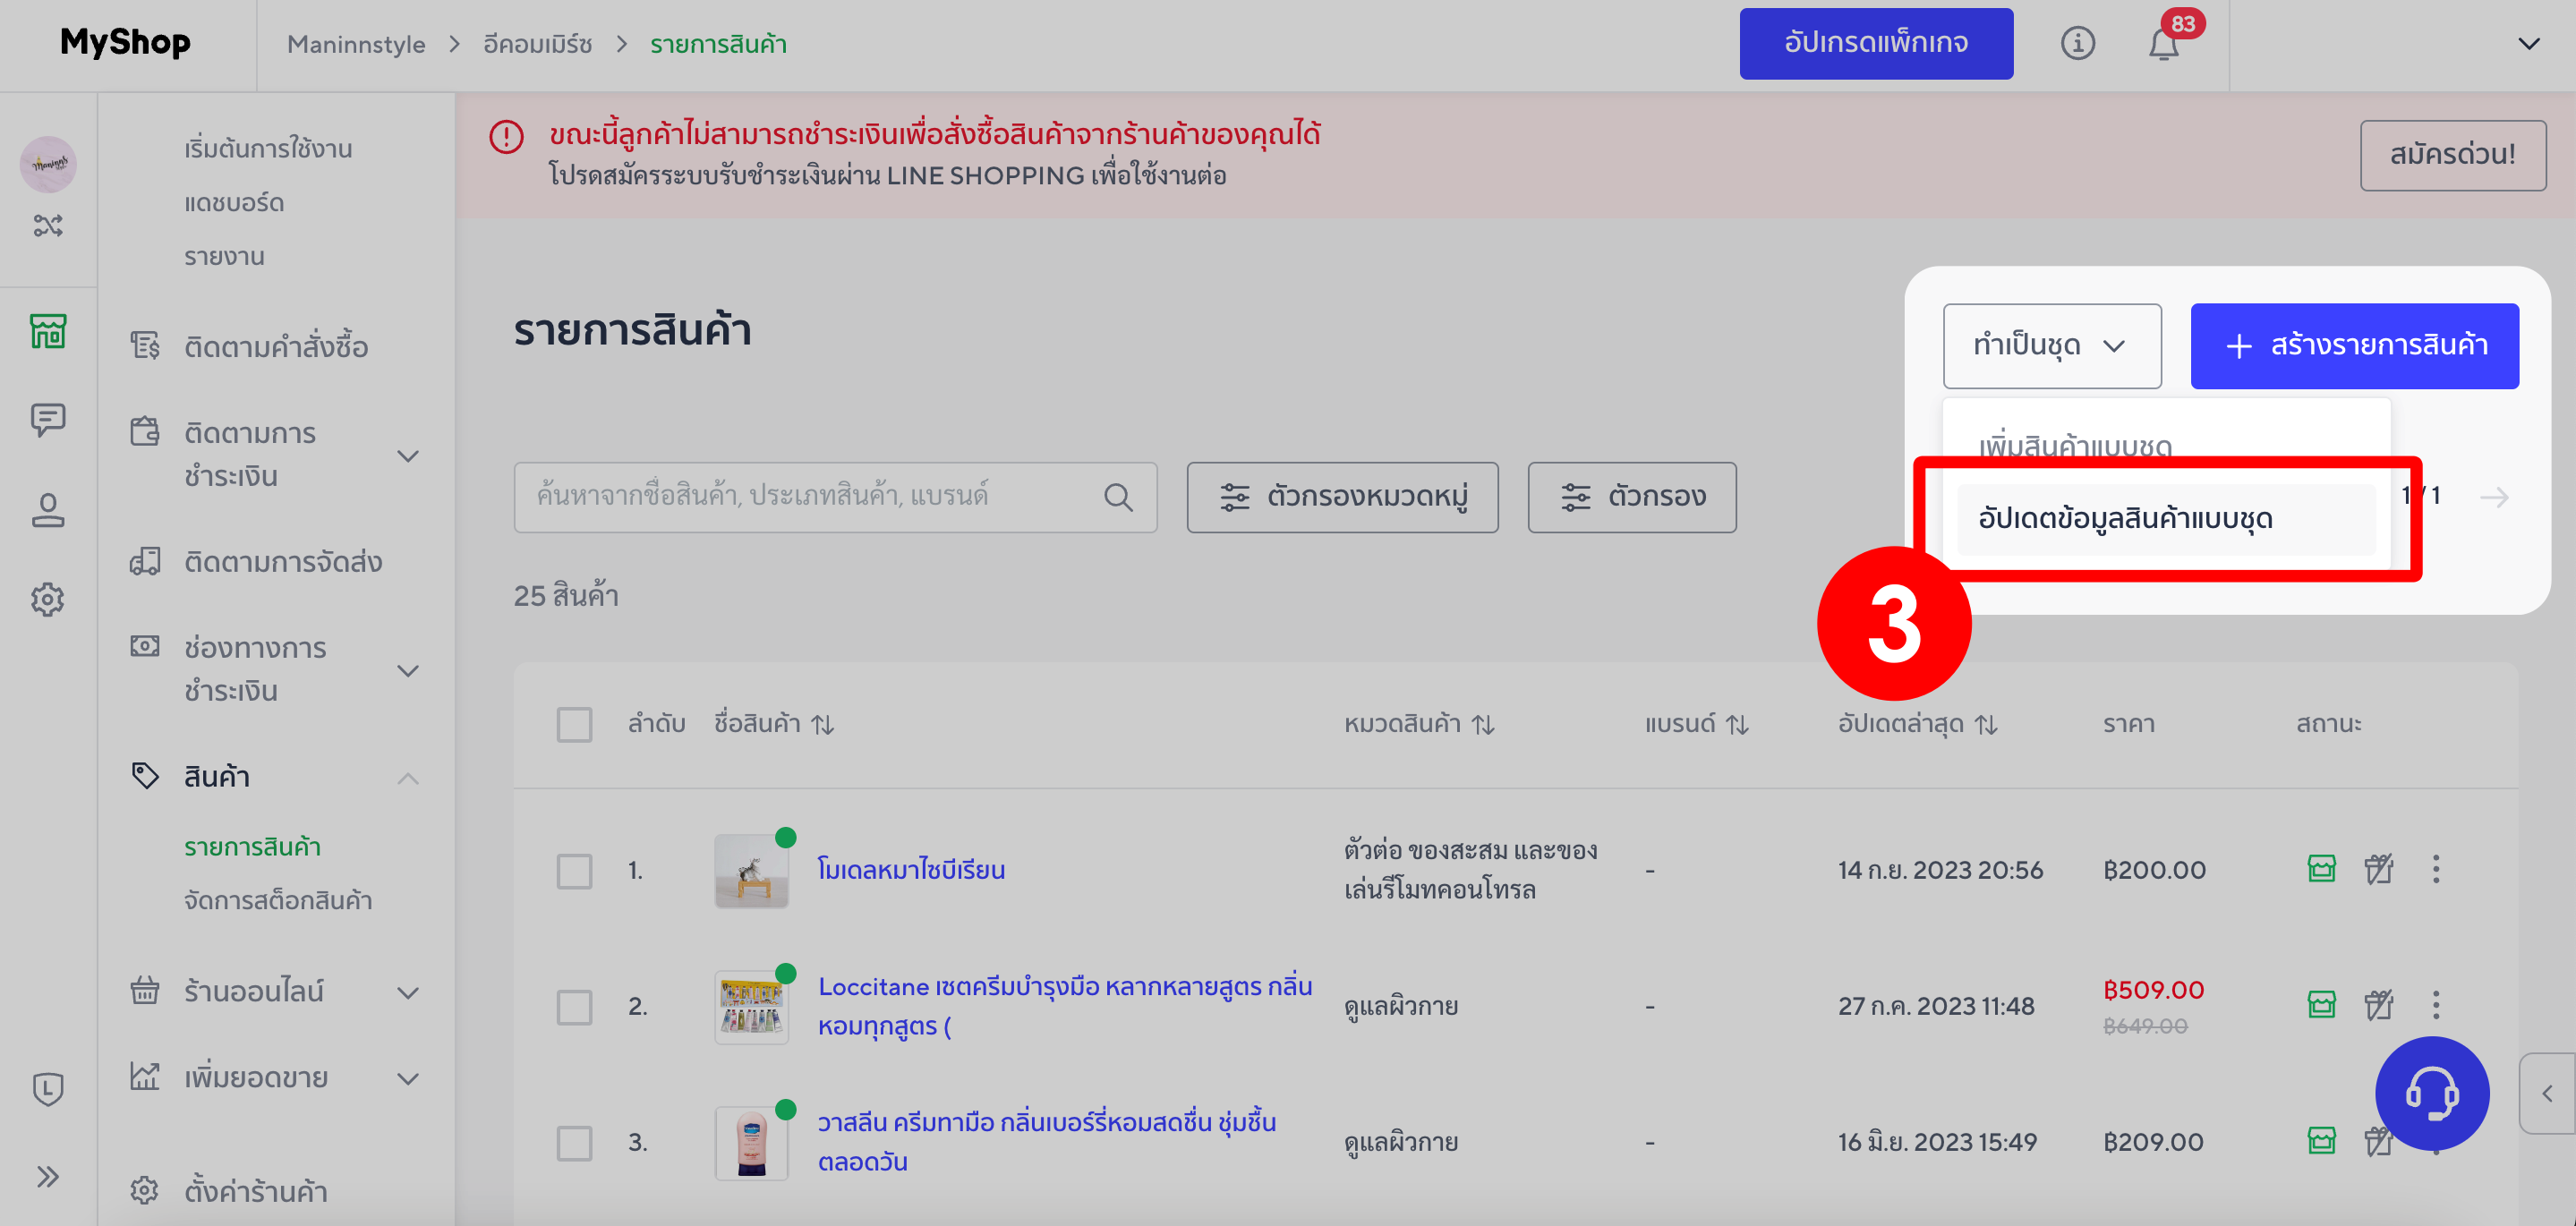This screenshot has height=1226, width=2576.
Task: Click the headset support chat button
Action: [x=2431, y=1093]
